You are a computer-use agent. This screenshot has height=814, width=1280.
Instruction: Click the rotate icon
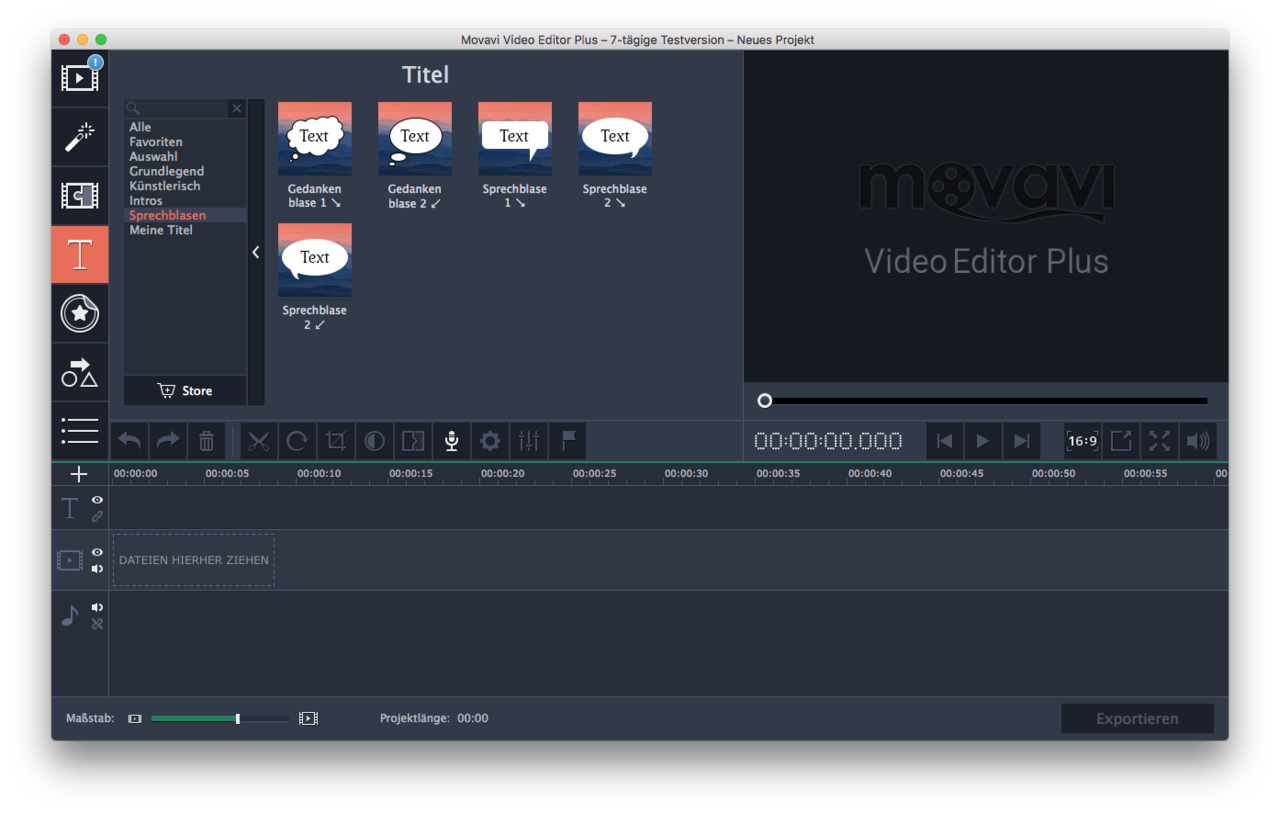(297, 441)
